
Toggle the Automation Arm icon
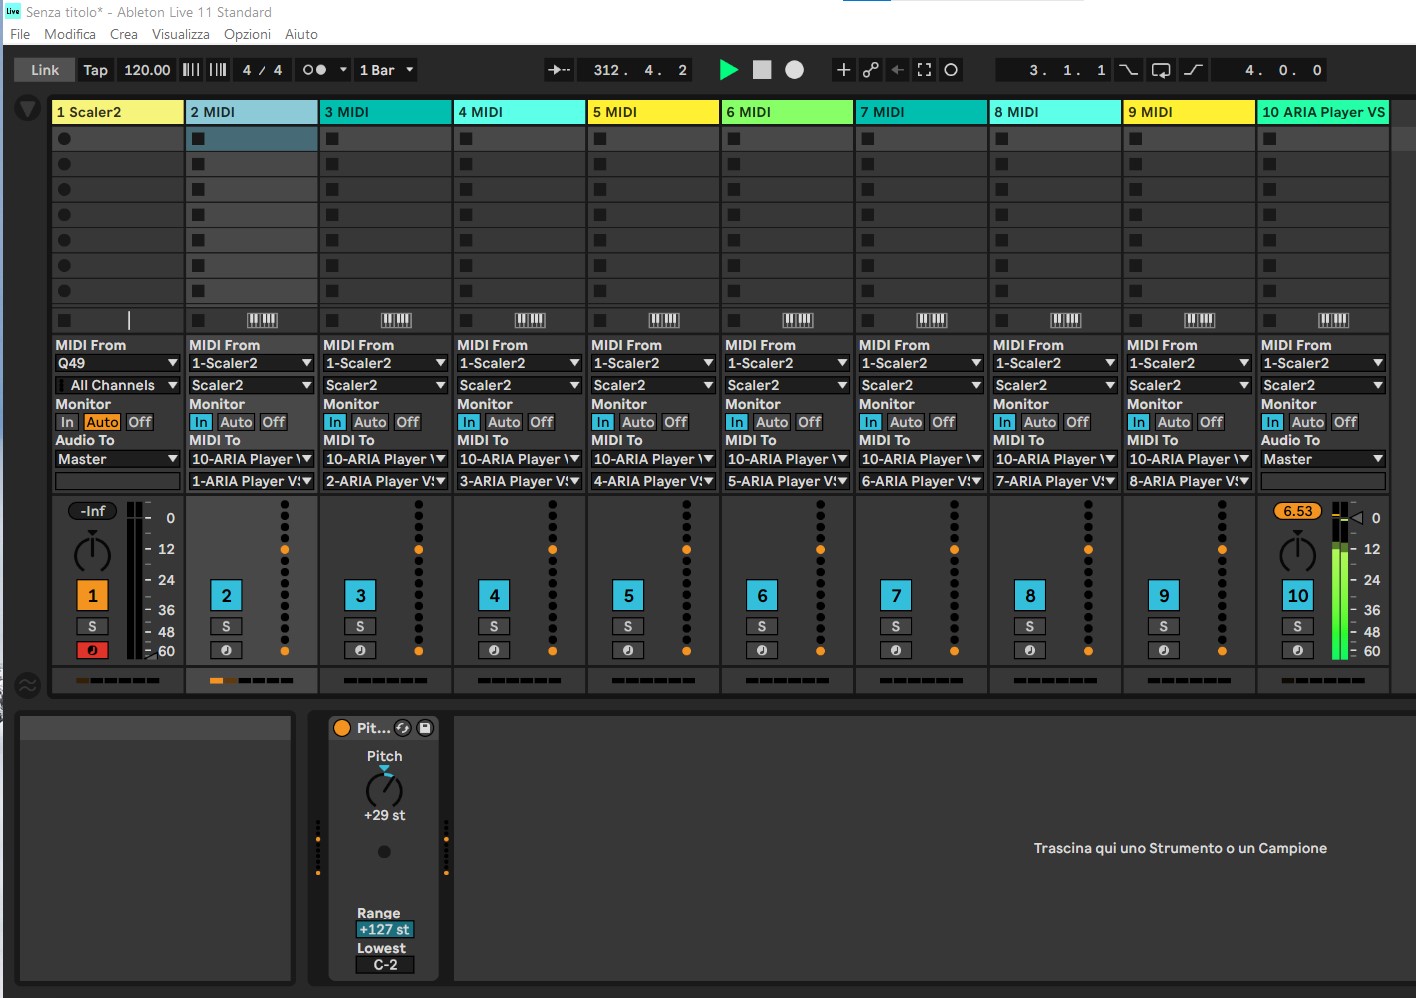(871, 70)
